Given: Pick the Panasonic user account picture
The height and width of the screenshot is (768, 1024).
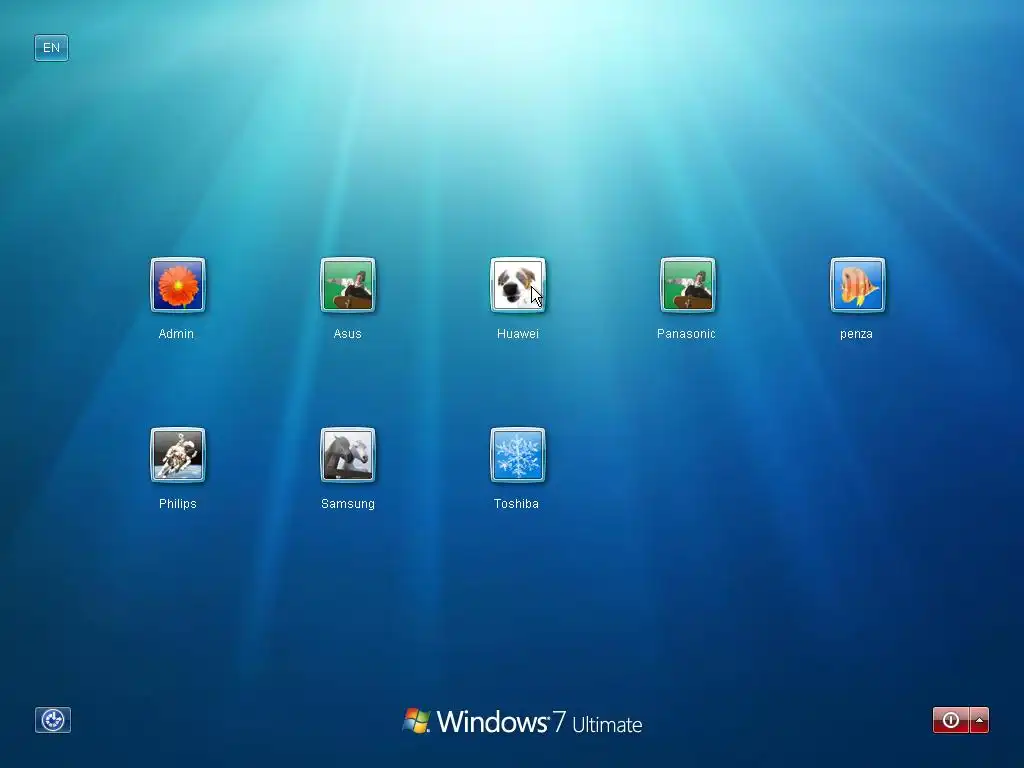Looking at the screenshot, I should [x=687, y=285].
